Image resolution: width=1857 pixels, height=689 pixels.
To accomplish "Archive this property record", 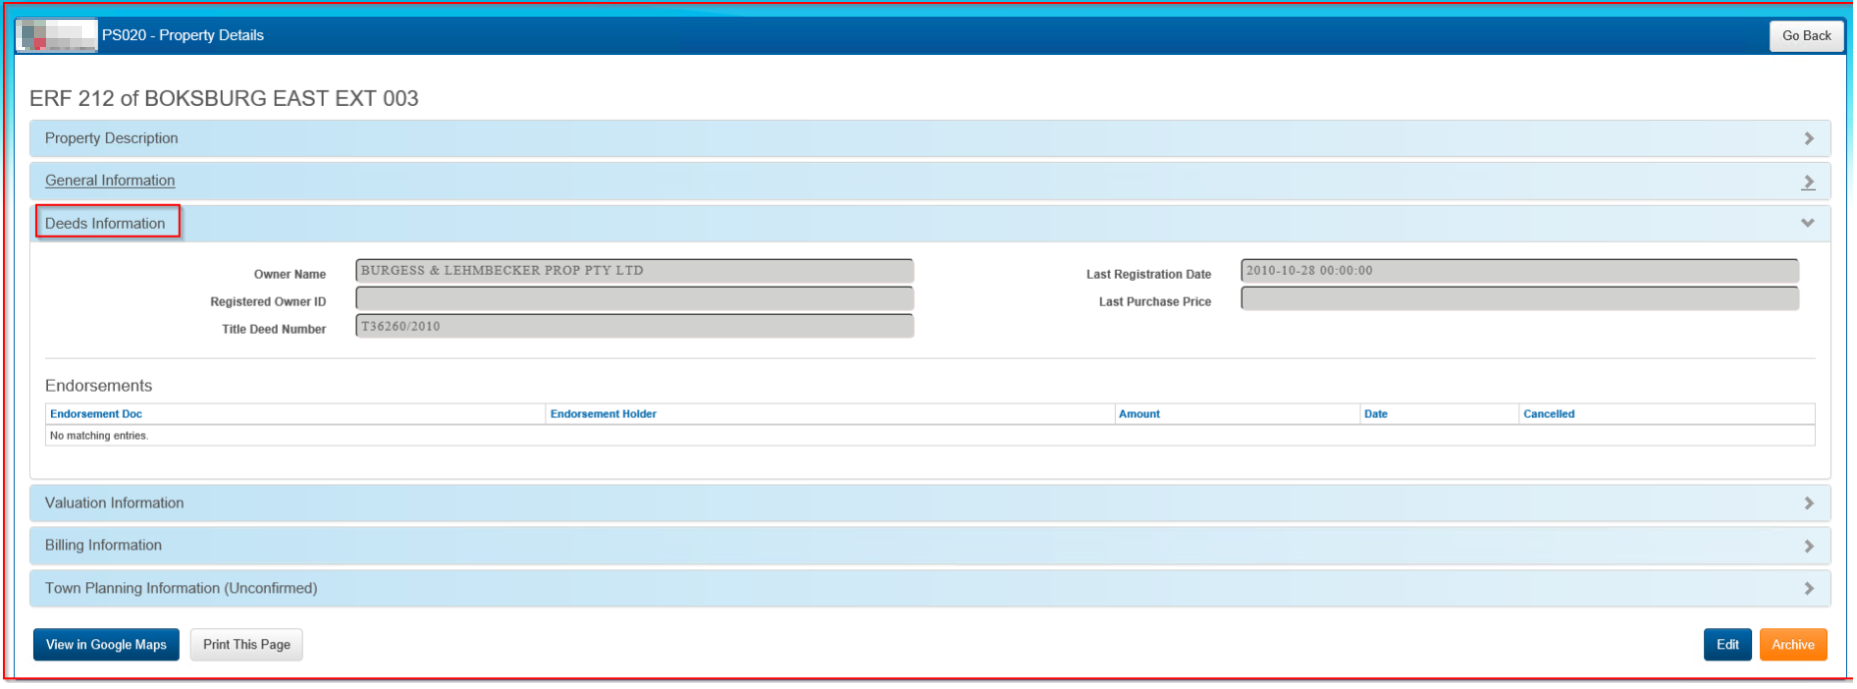I will pos(1792,645).
